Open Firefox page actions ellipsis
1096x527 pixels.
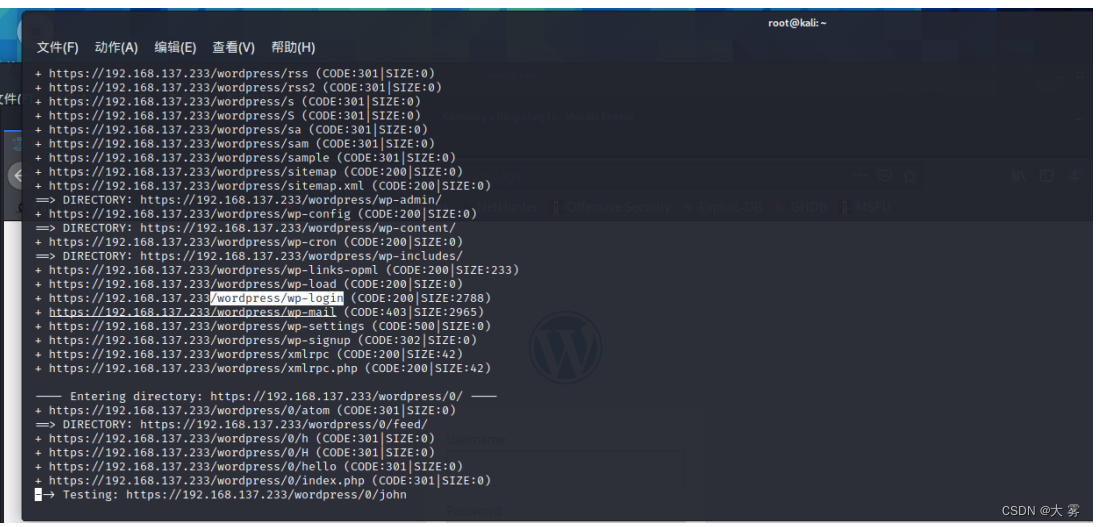860,175
